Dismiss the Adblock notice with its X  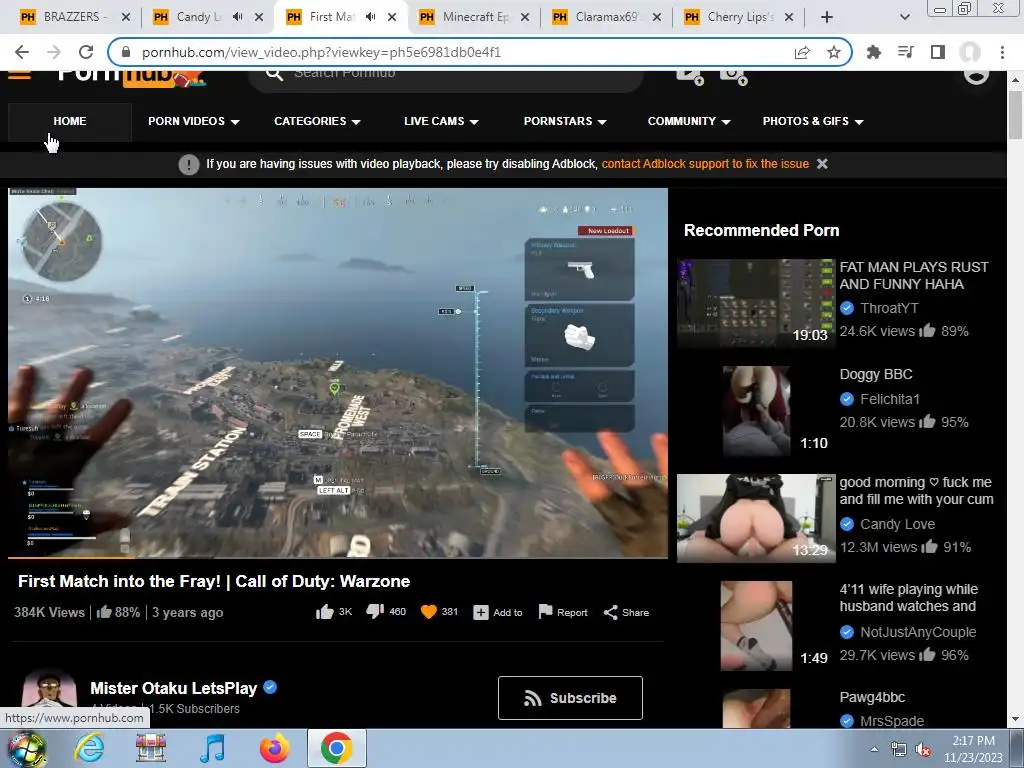pos(822,164)
